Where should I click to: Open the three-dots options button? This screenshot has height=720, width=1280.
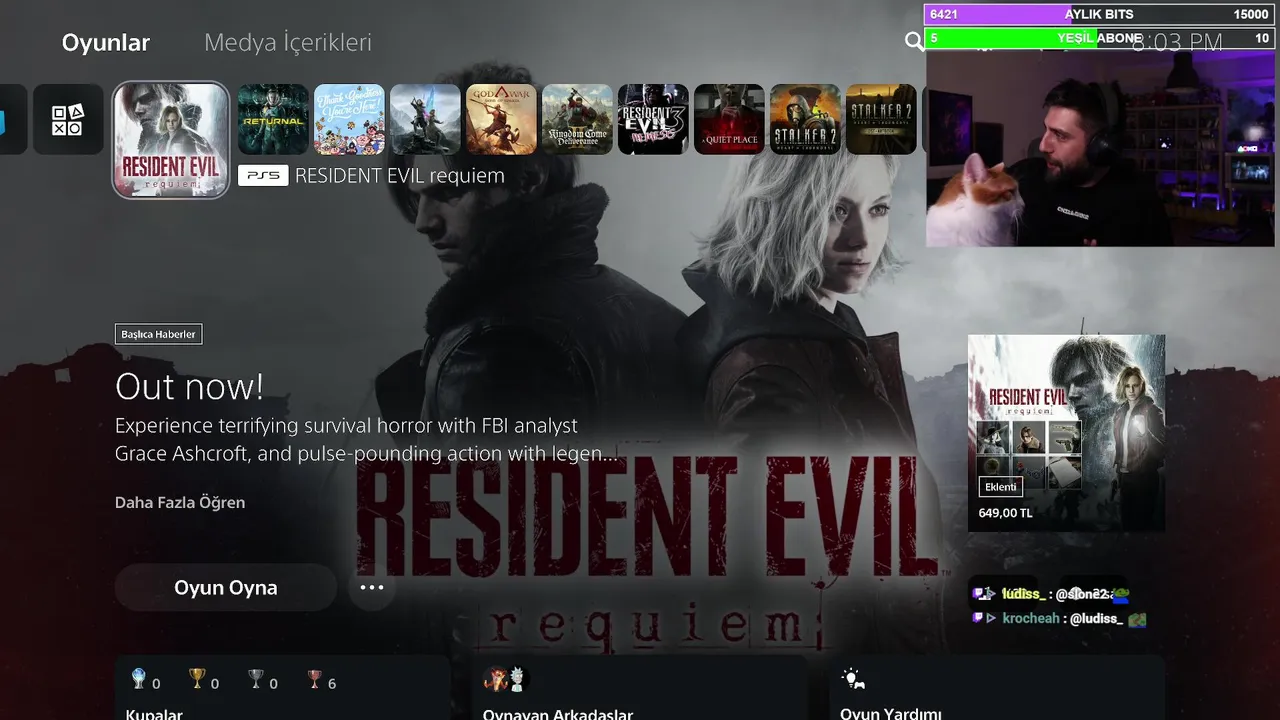click(372, 587)
